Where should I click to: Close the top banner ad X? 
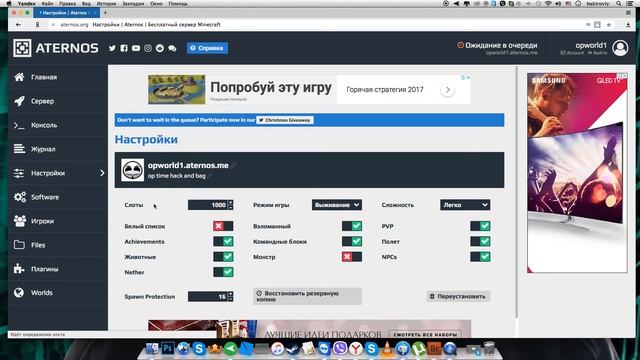[469, 77]
